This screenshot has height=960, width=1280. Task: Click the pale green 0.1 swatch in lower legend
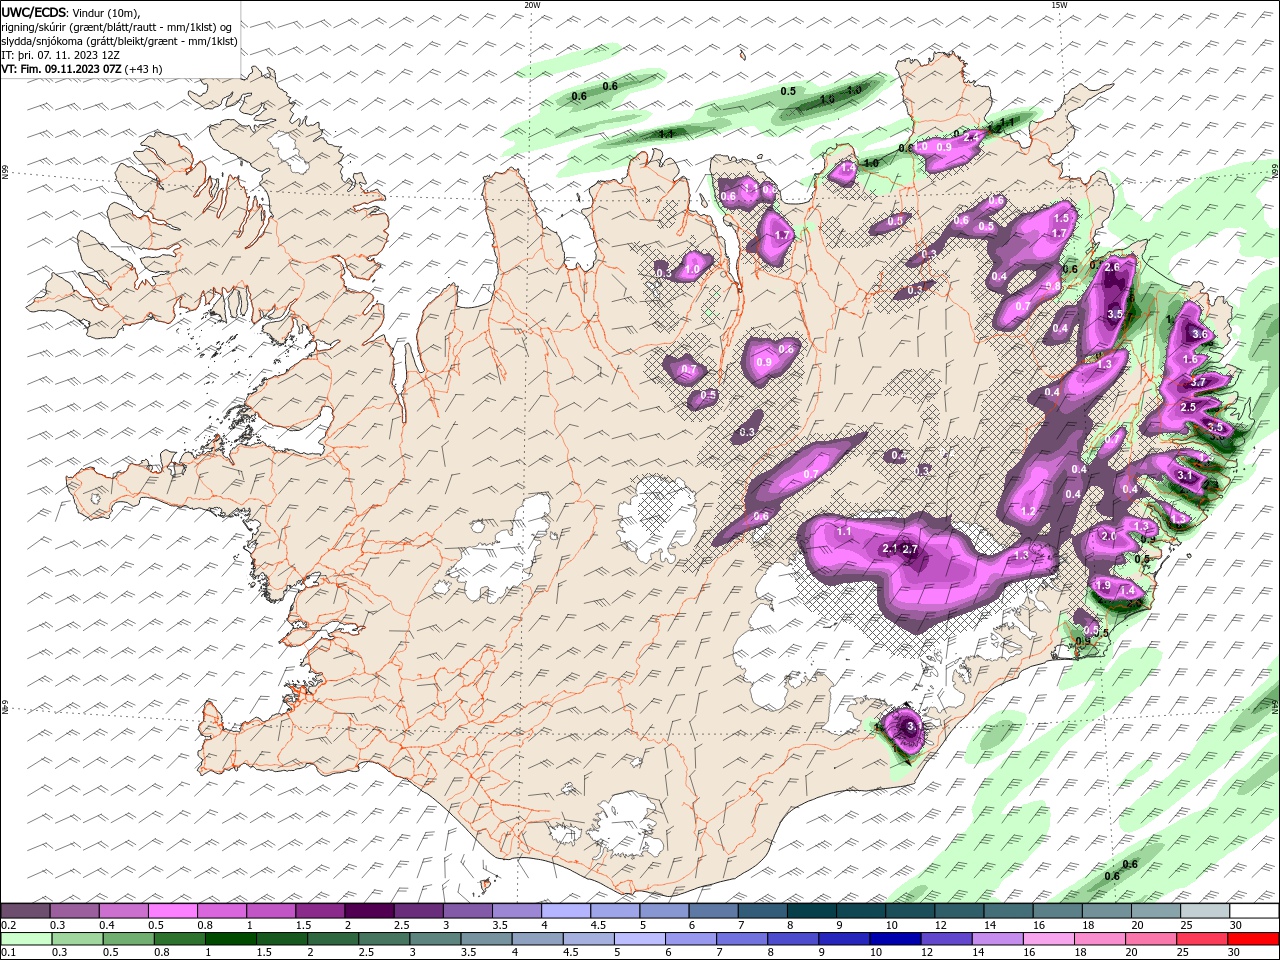[26, 939]
